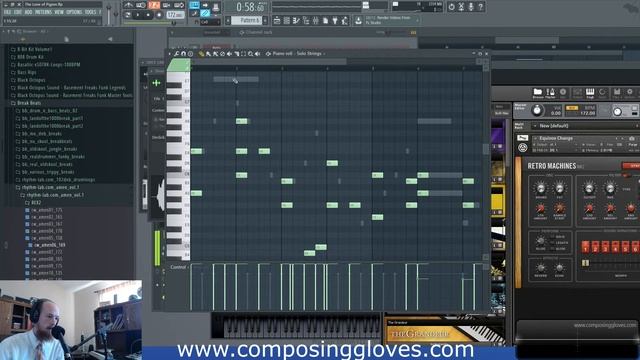
Task: Open the TOOLS menu
Action: (90, 12)
